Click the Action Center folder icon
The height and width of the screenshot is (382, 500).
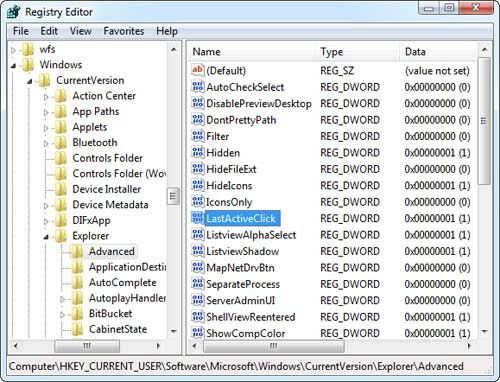pos(61,96)
